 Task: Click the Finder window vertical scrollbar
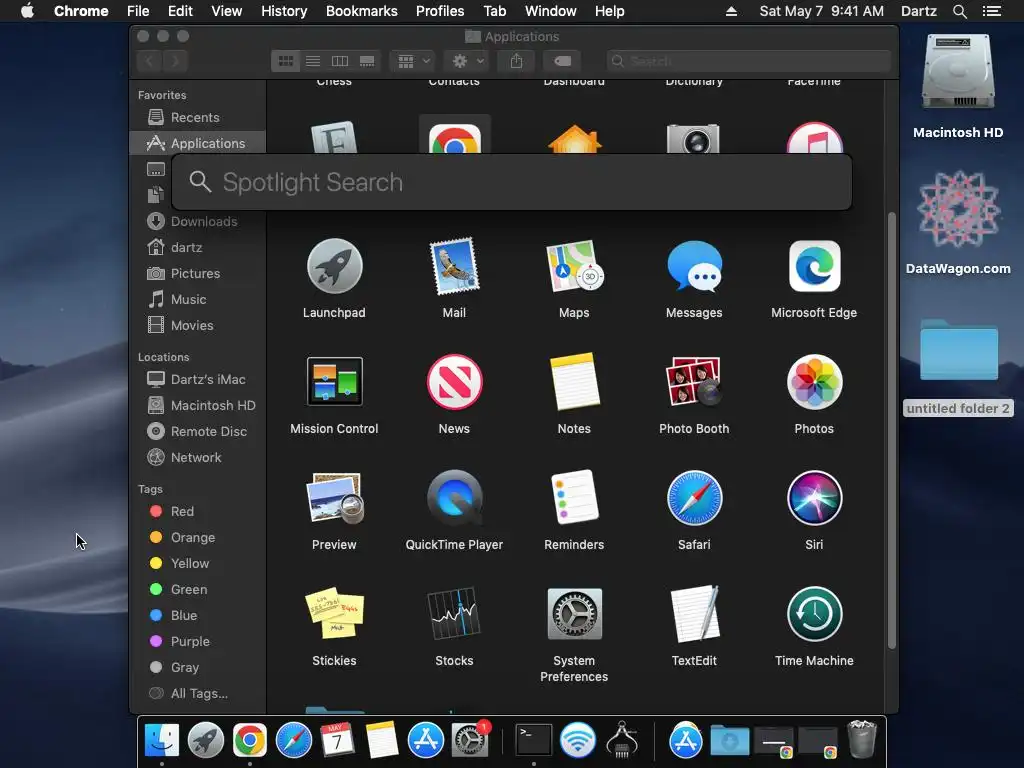891,430
